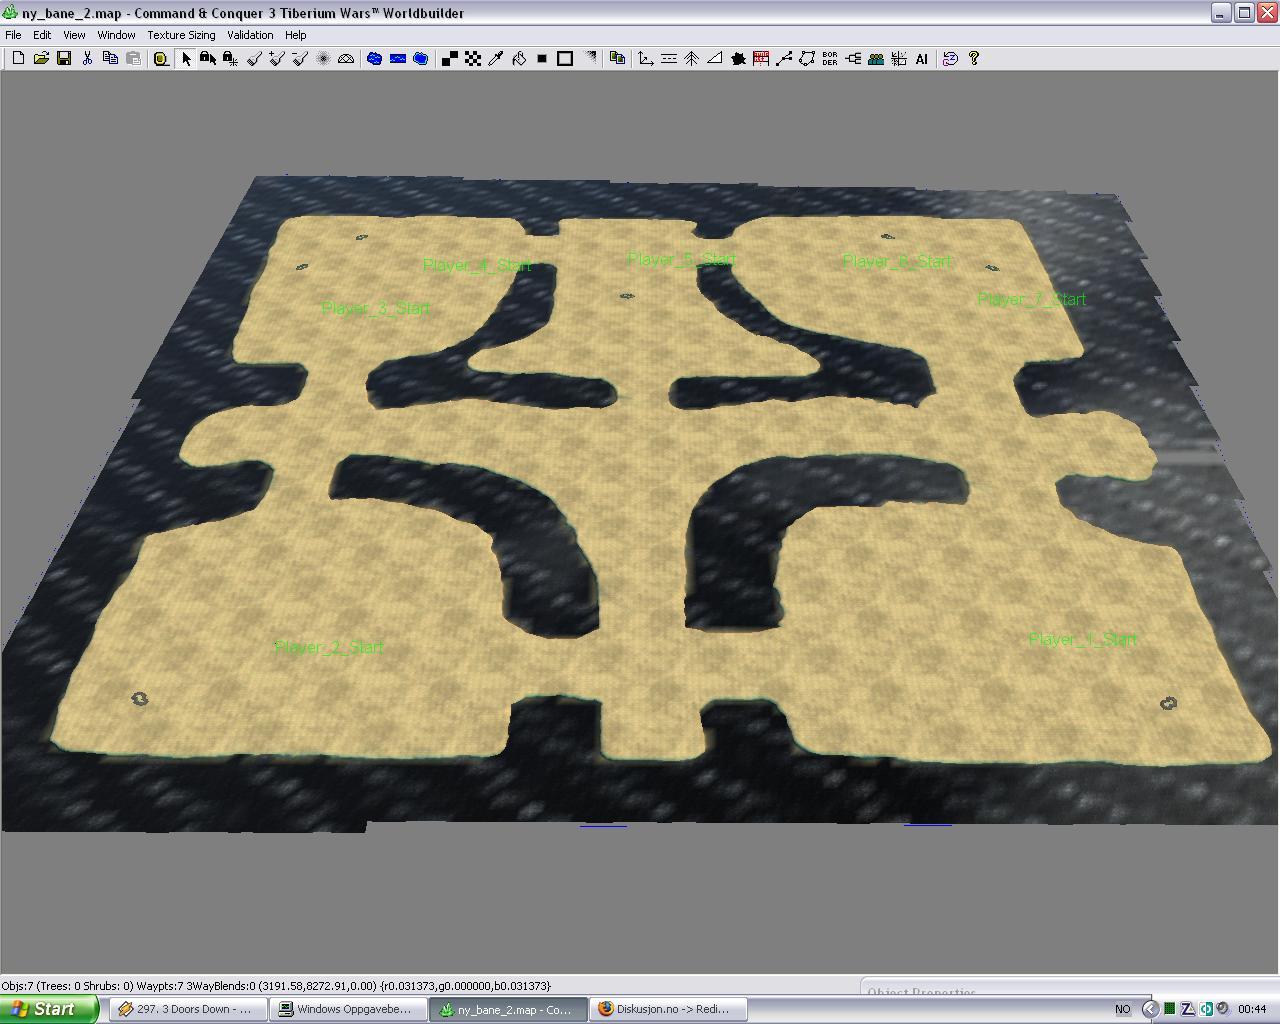Select the raise terrain brush (plus)

pos(277,59)
